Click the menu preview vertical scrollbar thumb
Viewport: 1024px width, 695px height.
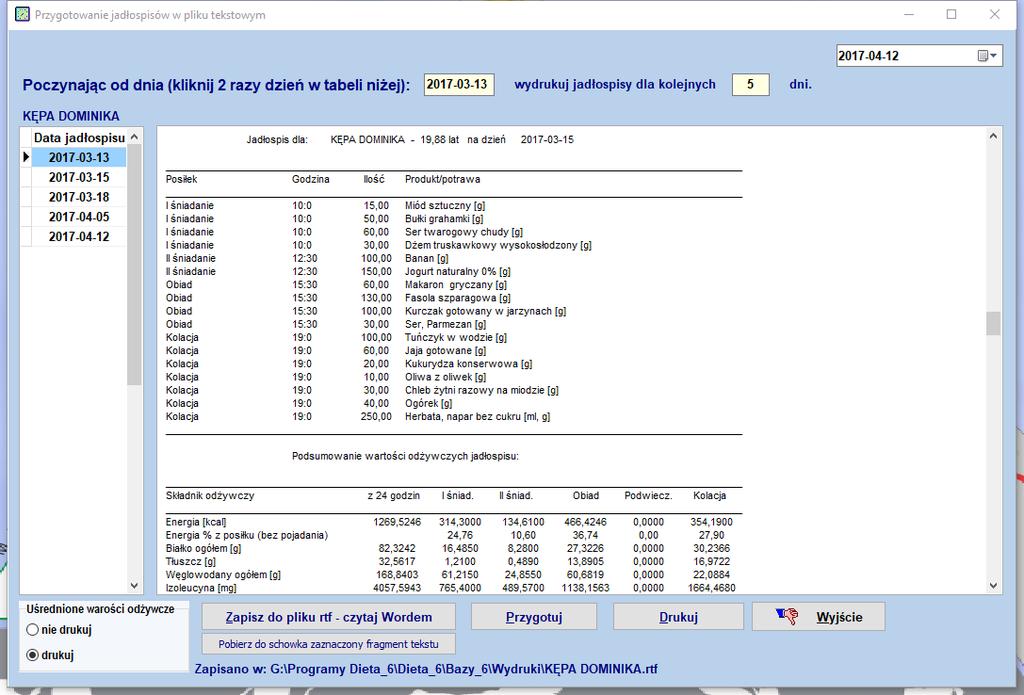[993, 323]
